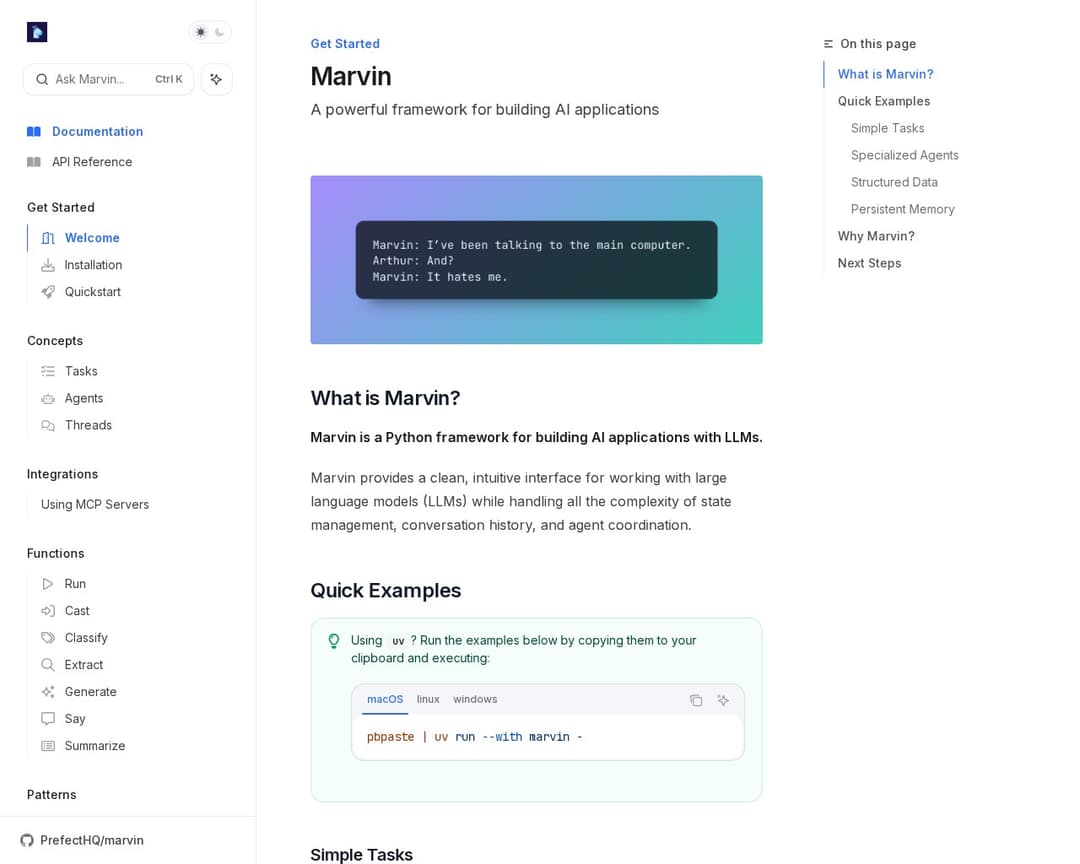Select the macOS code tab
The width and height of the screenshot is (1080, 864).
(x=385, y=699)
